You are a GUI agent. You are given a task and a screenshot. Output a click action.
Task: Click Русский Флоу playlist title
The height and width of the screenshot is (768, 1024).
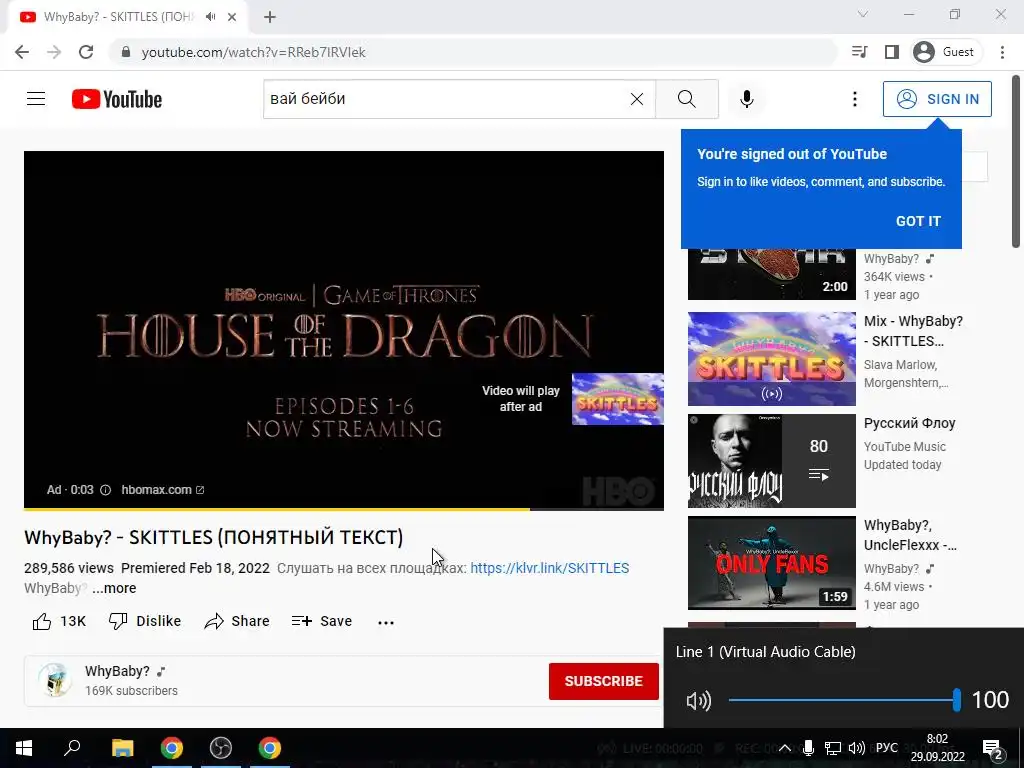click(909, 423)
